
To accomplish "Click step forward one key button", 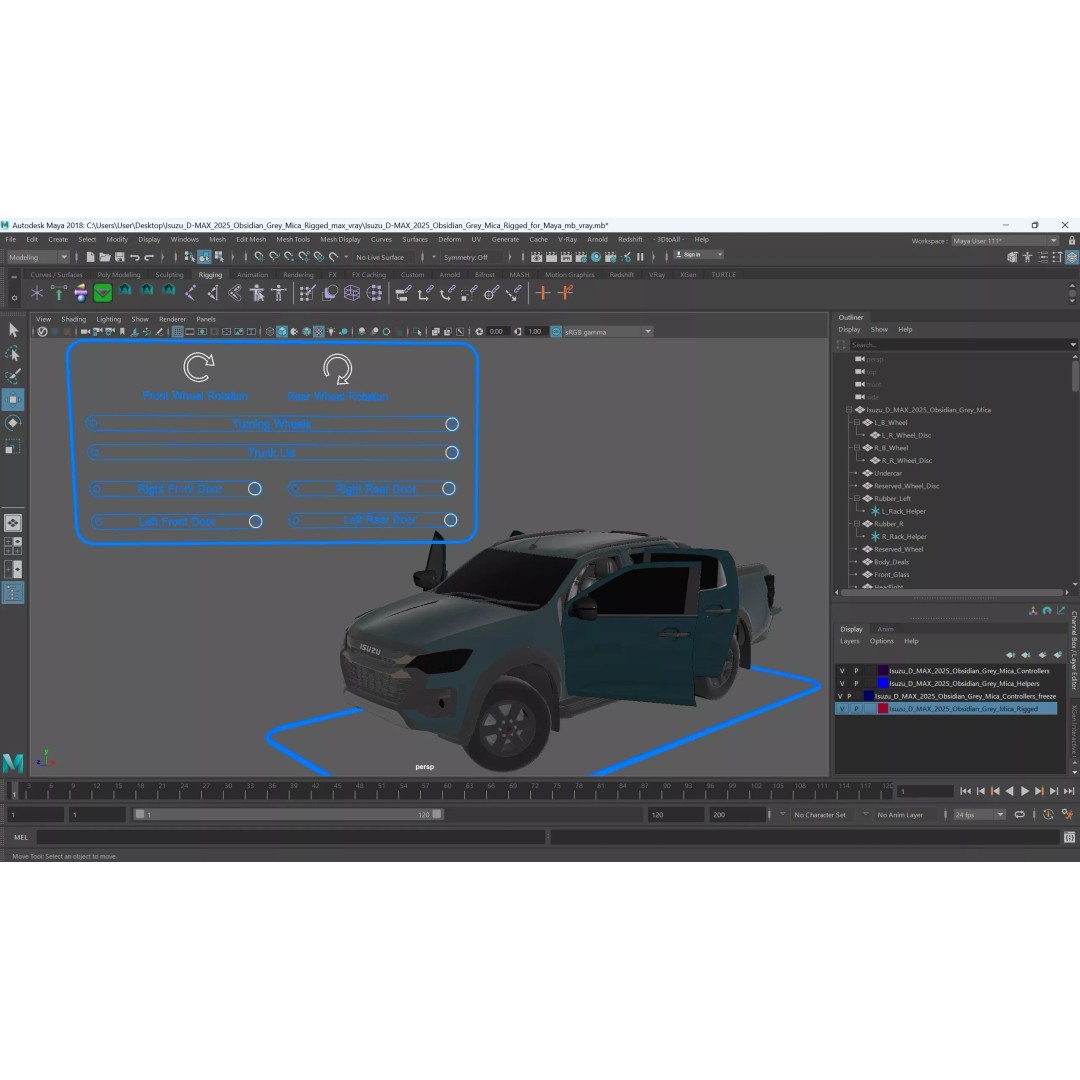I will pyautogui.click(x=1039, y=791).
